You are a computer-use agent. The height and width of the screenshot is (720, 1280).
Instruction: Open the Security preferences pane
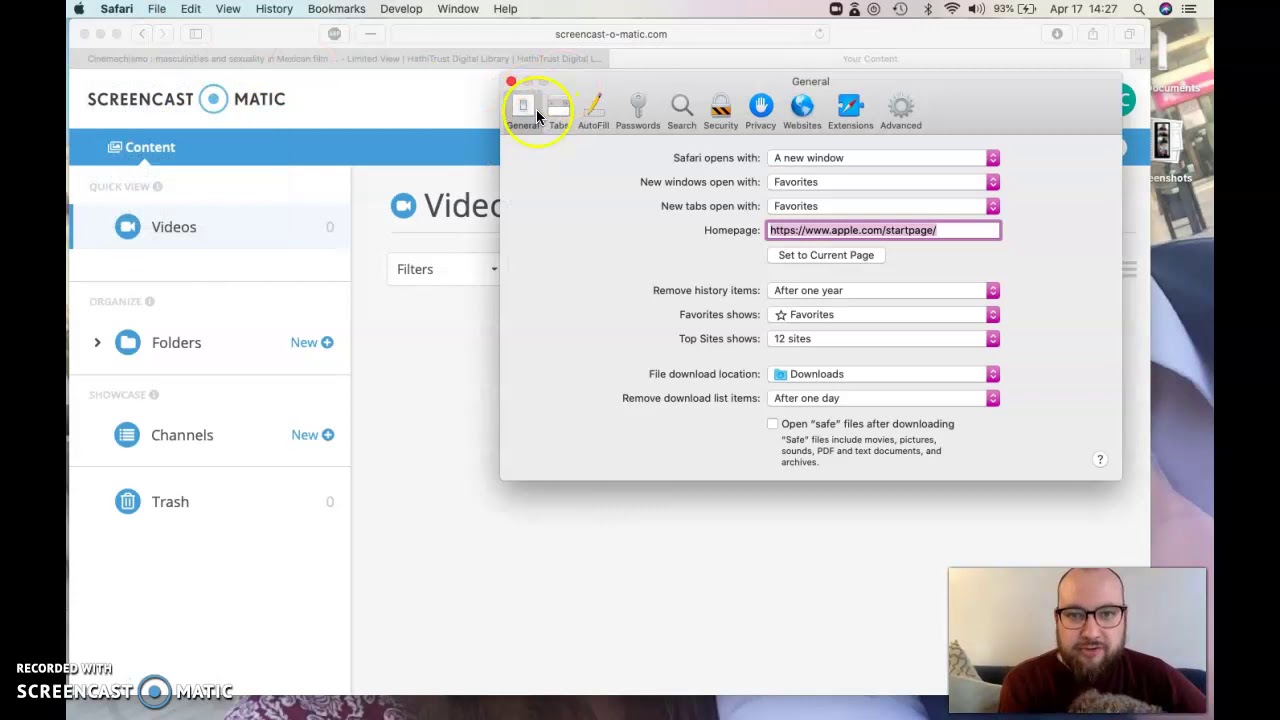[x=720, y=112]
